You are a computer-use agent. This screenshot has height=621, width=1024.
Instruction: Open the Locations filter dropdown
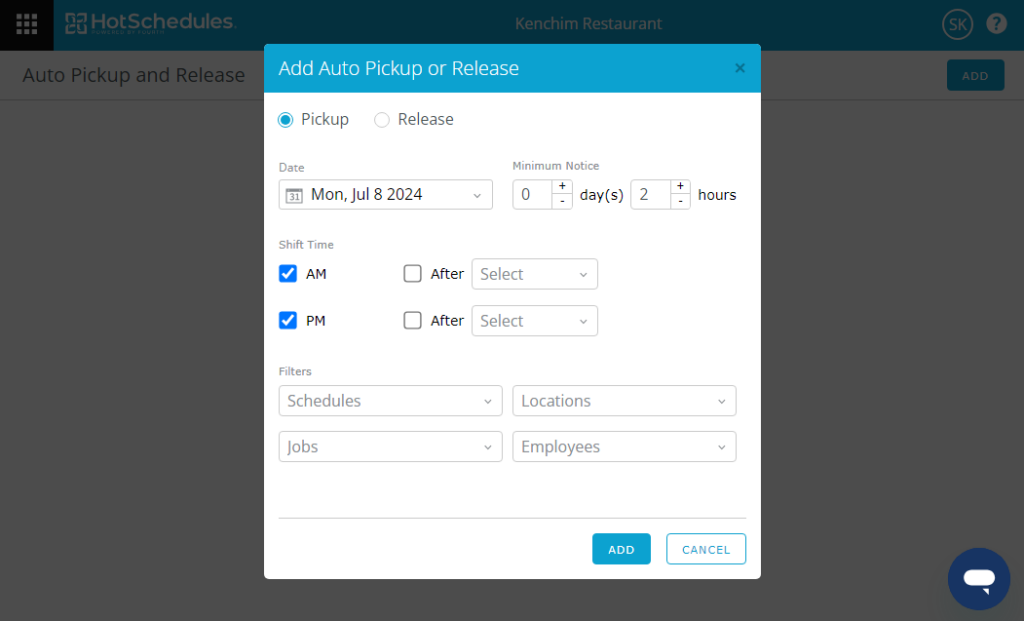pyautogui.click(x=624, y=401)
